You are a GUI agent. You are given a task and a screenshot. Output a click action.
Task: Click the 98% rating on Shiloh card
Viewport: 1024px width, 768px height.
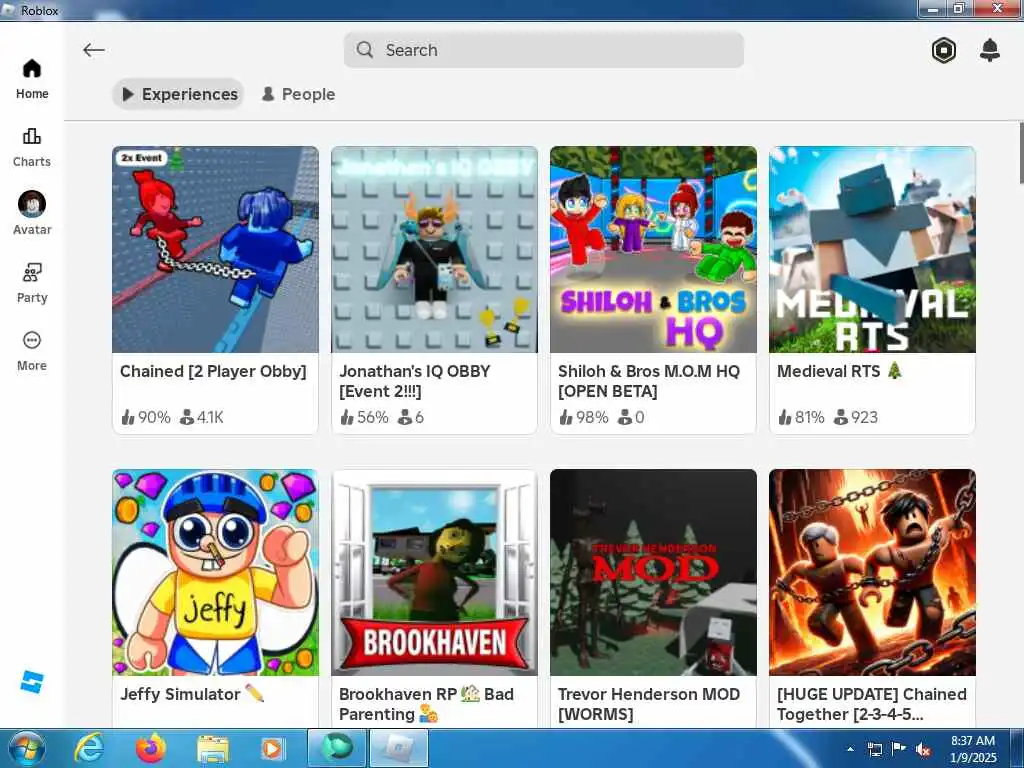pos(583,417)
